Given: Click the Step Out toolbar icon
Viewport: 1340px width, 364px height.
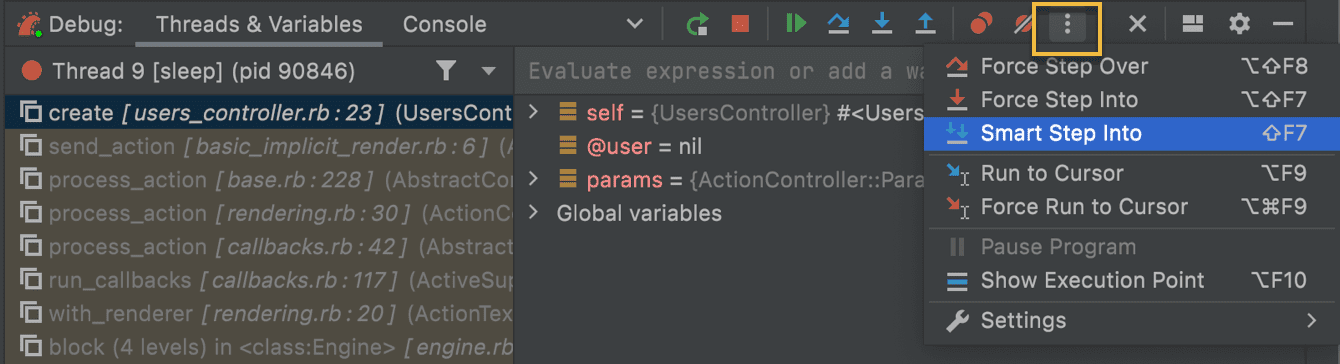Looking at the screenshot, I should [926, 24].
